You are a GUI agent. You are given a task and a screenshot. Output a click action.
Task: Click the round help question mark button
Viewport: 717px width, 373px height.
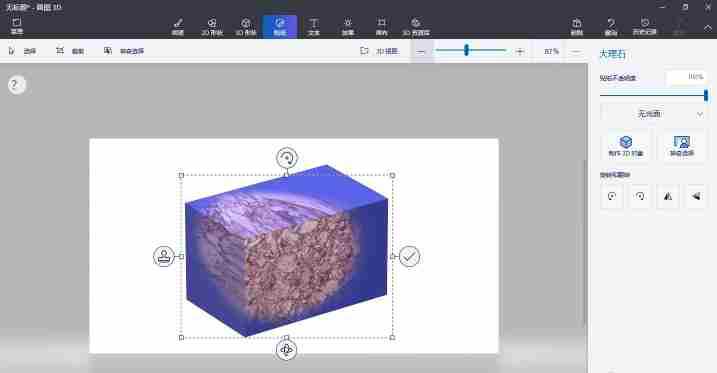click(16, 85)
